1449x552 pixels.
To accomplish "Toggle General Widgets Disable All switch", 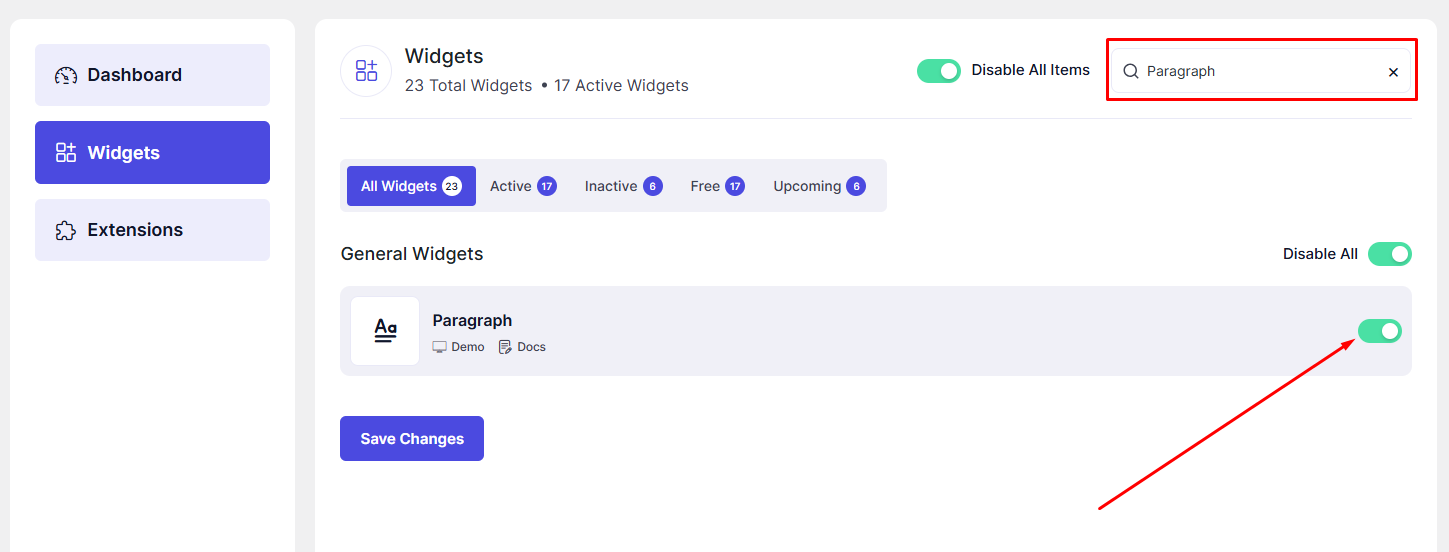I will 1389,254.
